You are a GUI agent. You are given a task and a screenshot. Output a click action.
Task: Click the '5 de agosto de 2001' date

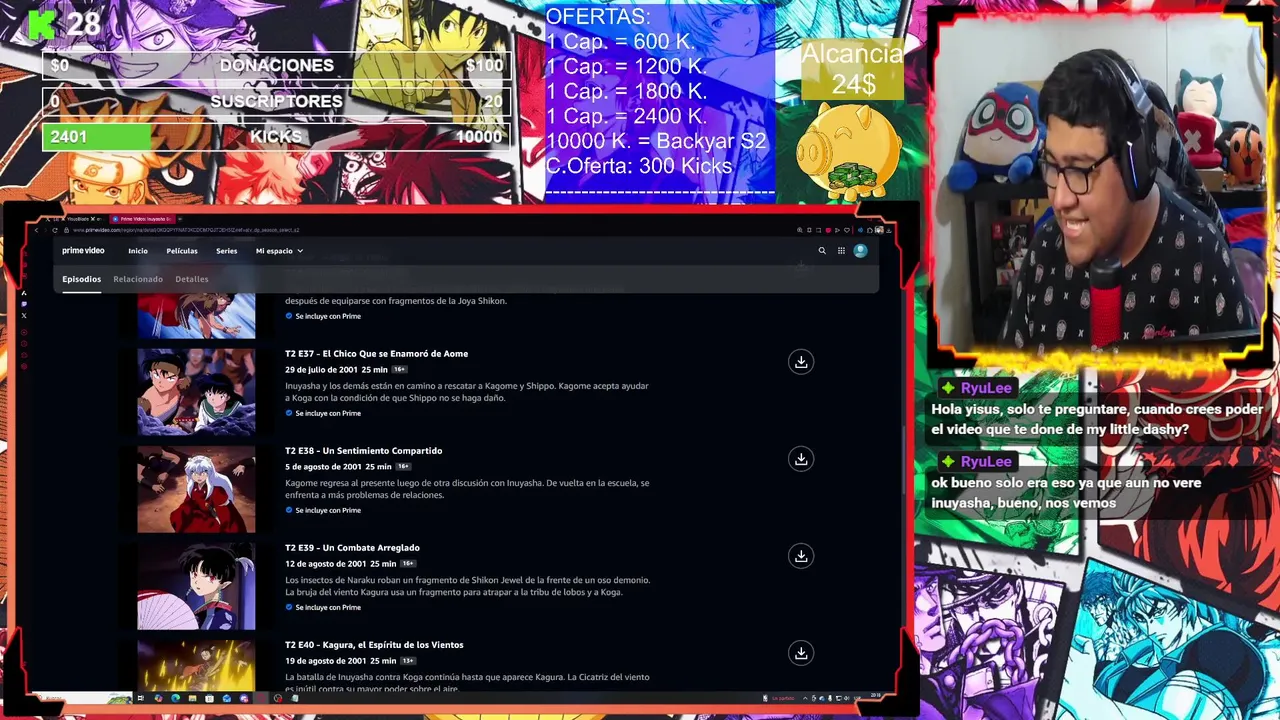tap(323, 467)
